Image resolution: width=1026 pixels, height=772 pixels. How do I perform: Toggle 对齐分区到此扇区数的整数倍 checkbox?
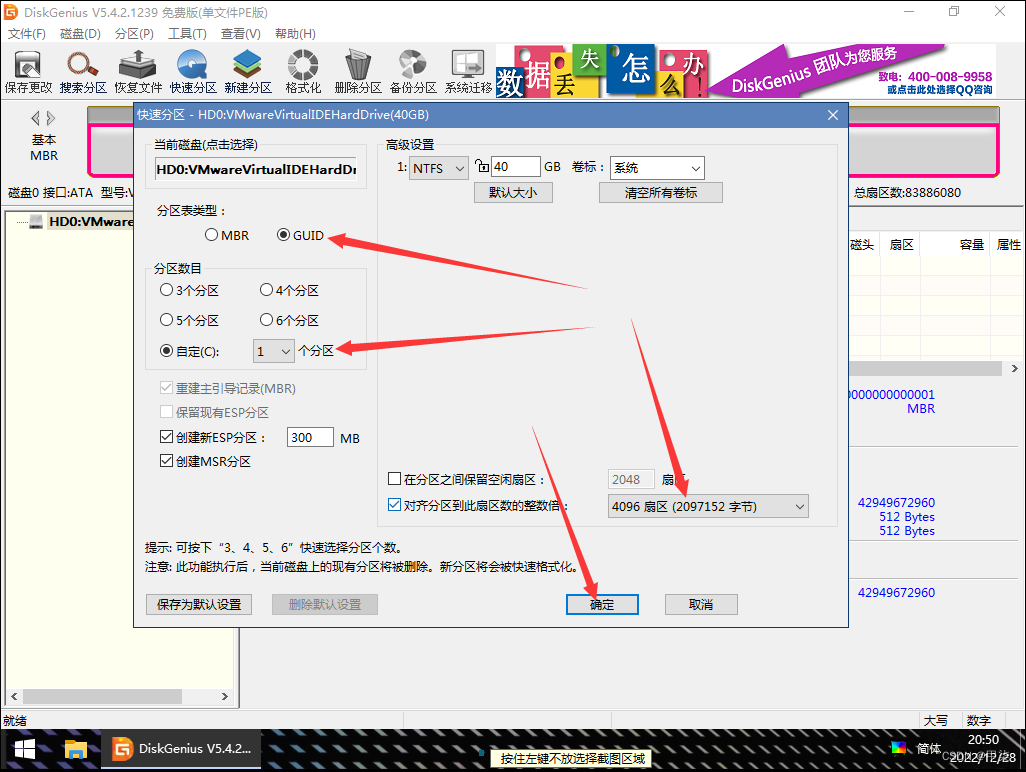pyautogui.click(x=395, y=504)
